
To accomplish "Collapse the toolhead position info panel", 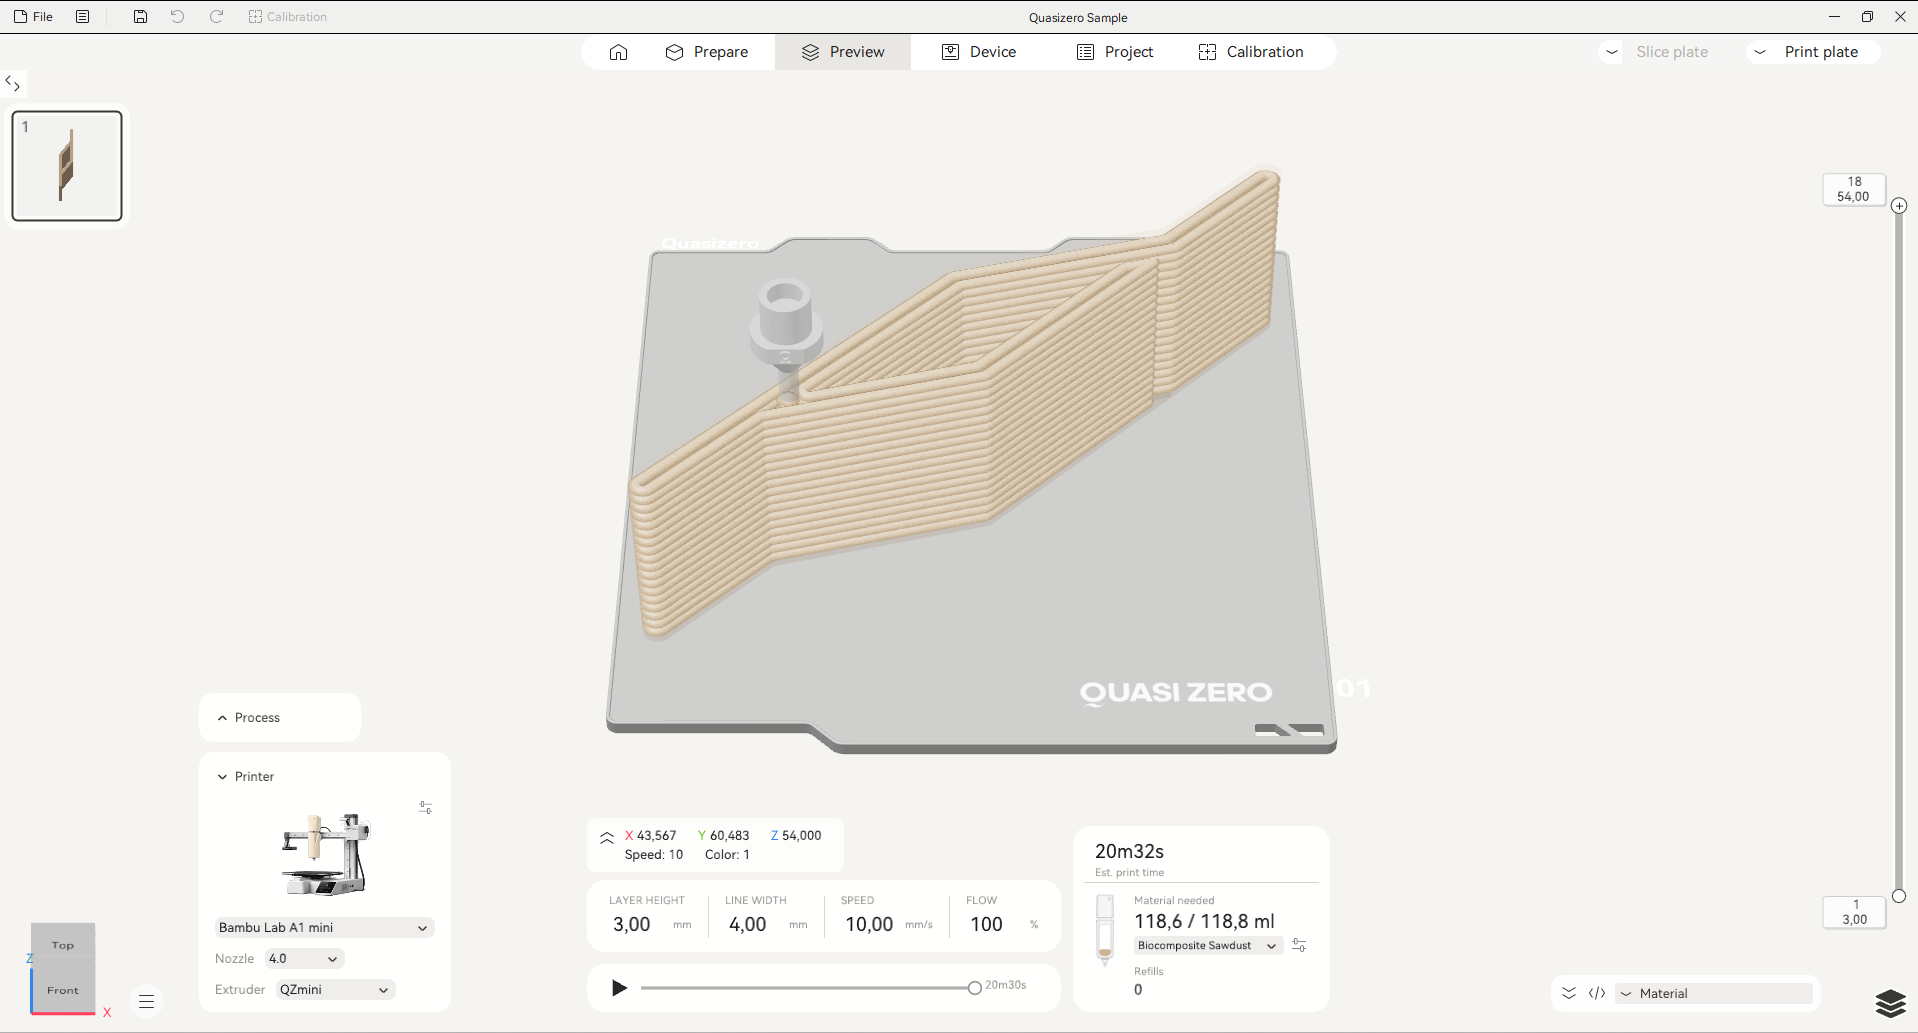I will point(607,838).
